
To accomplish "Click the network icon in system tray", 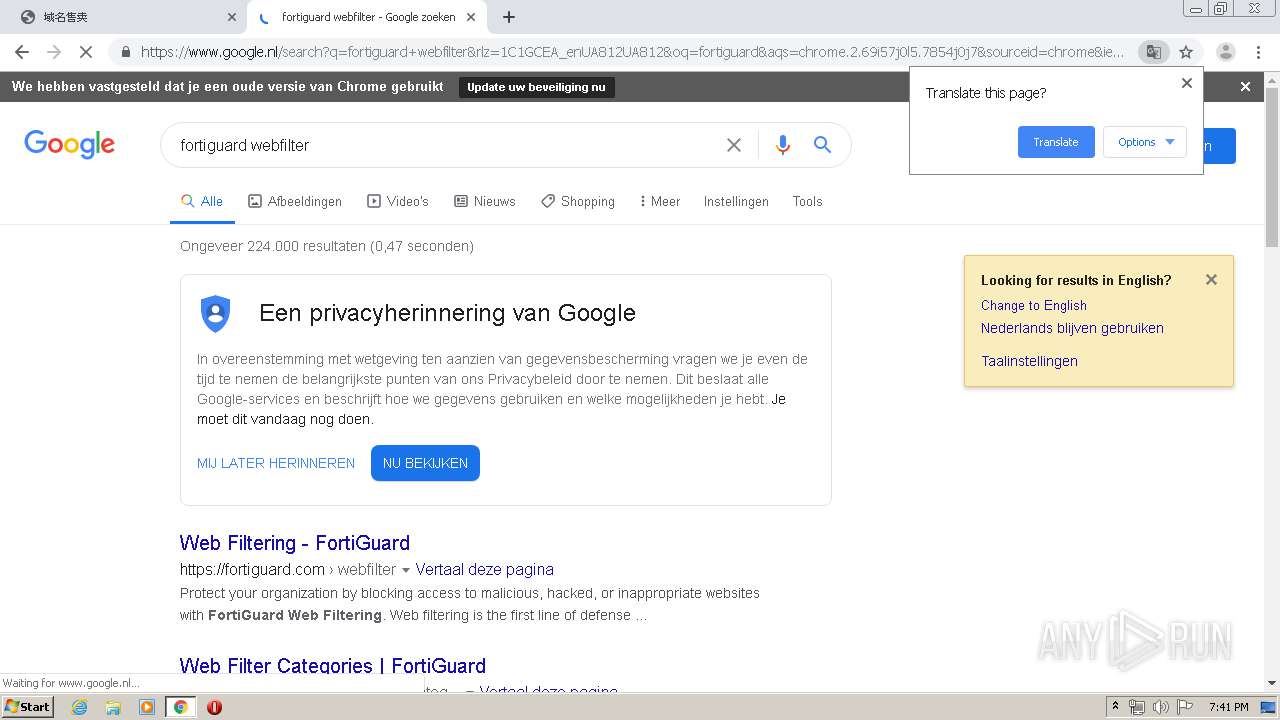I will pos(1137,707).
